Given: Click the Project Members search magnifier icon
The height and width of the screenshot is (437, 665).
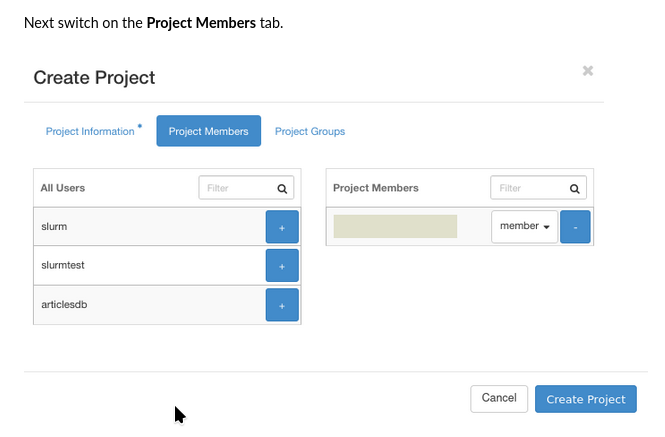Looking at the screenshot, I should coord(575,188).
